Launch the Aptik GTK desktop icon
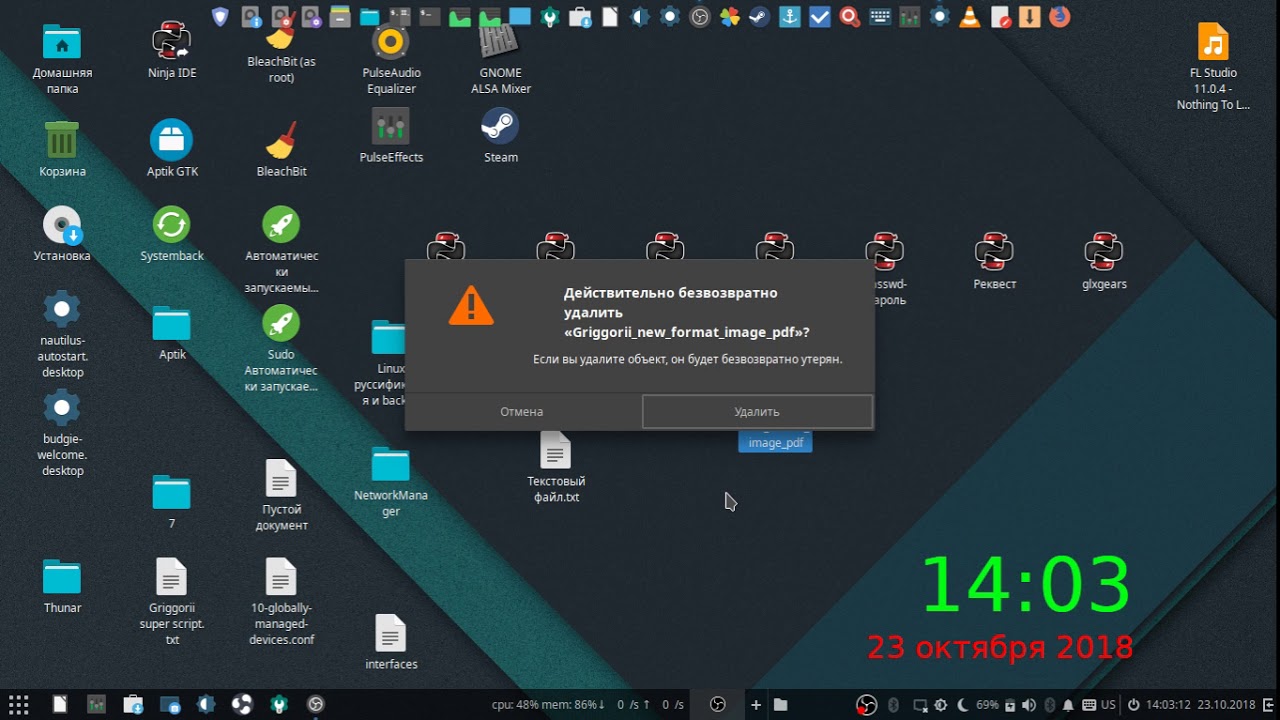Image resolution: width=1280 pixels, height=720 pixels. (172, 139)
